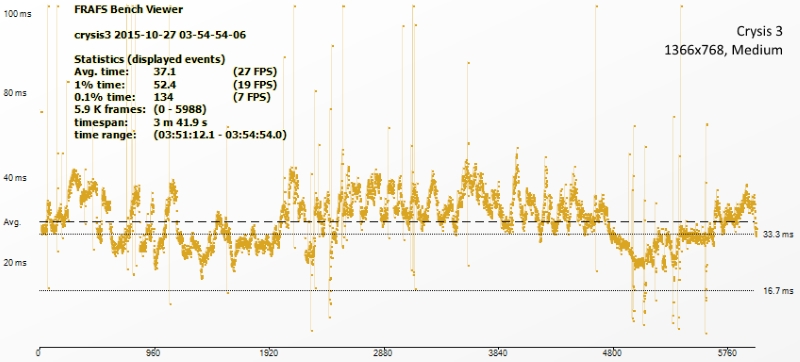The height and width of the screenshot is (362, 800).
Task: Click the (7 FPS) label
Action: pos(252,97)
